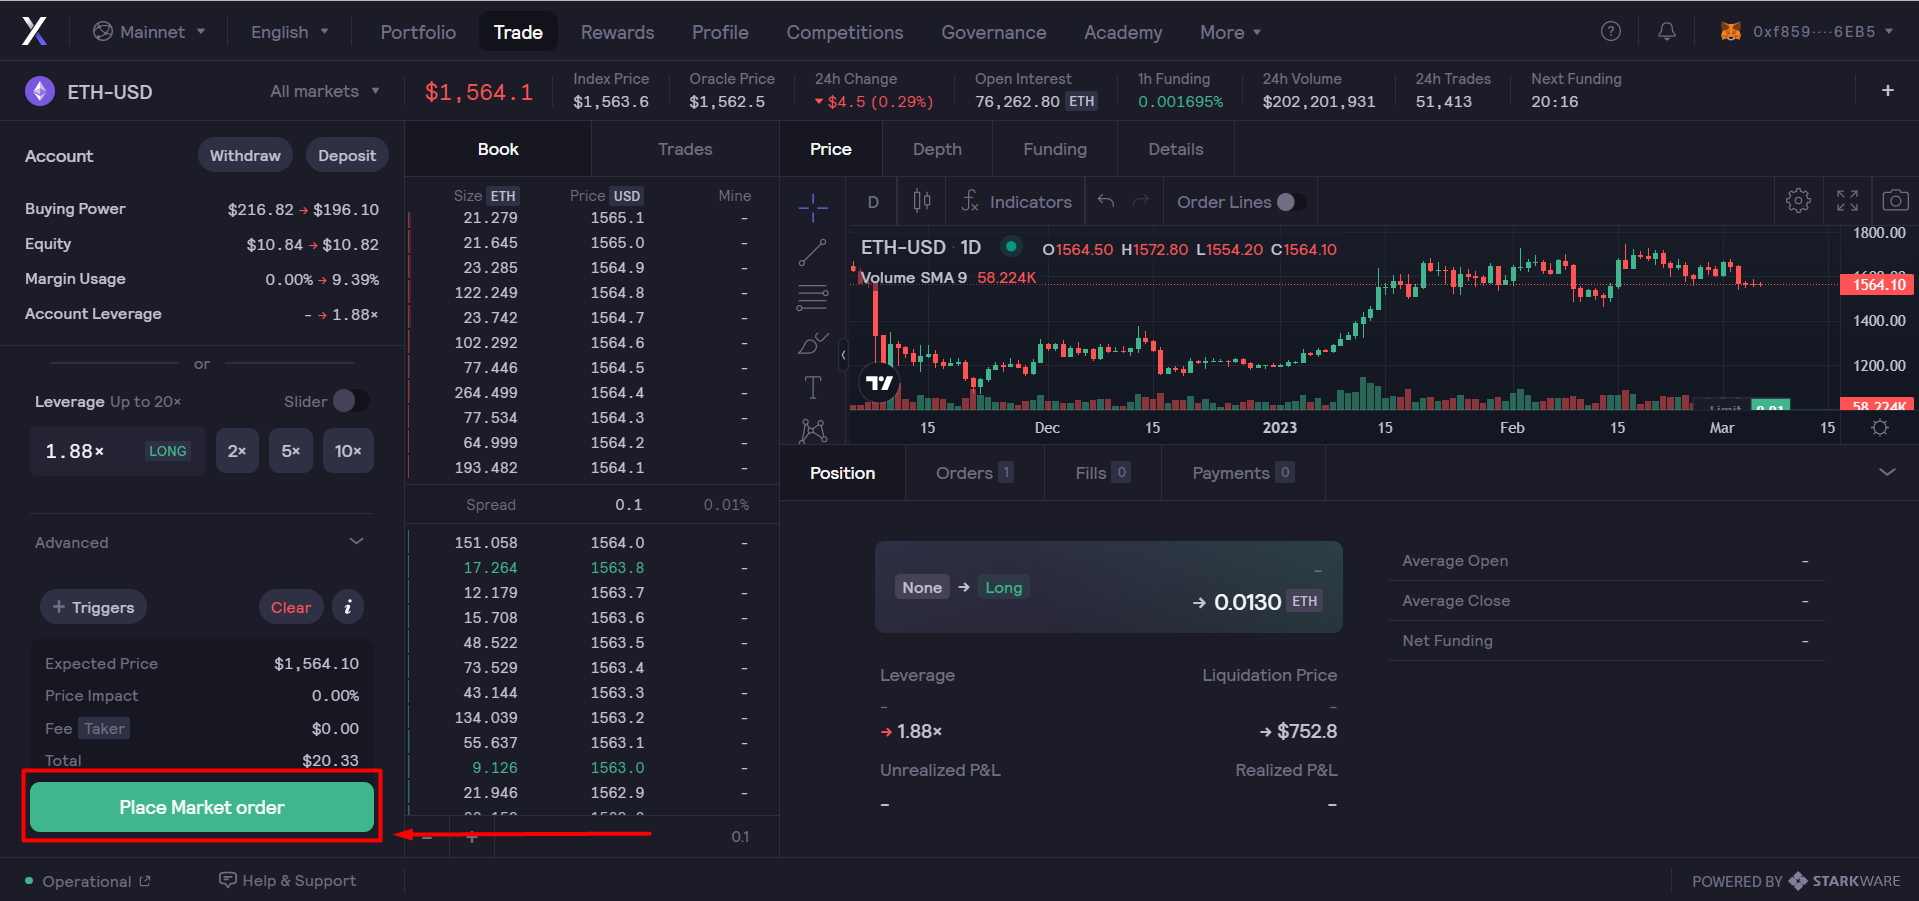
Task: Click the ETH-USD Ethereum market icon
Action: (40, 91)
